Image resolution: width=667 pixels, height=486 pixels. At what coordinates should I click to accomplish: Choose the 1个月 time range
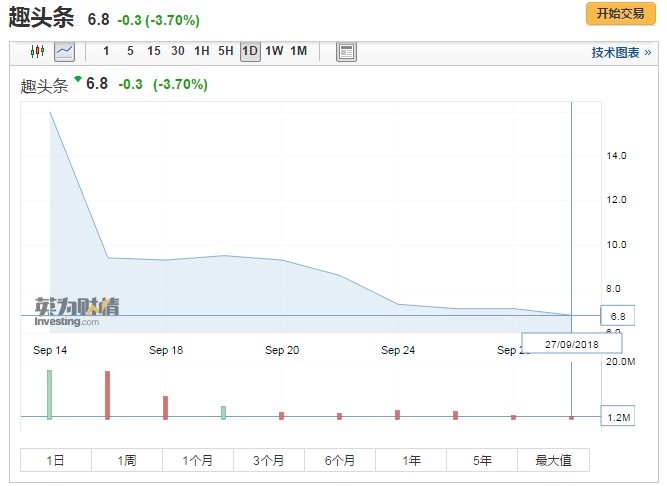click(x=198, y=460)
